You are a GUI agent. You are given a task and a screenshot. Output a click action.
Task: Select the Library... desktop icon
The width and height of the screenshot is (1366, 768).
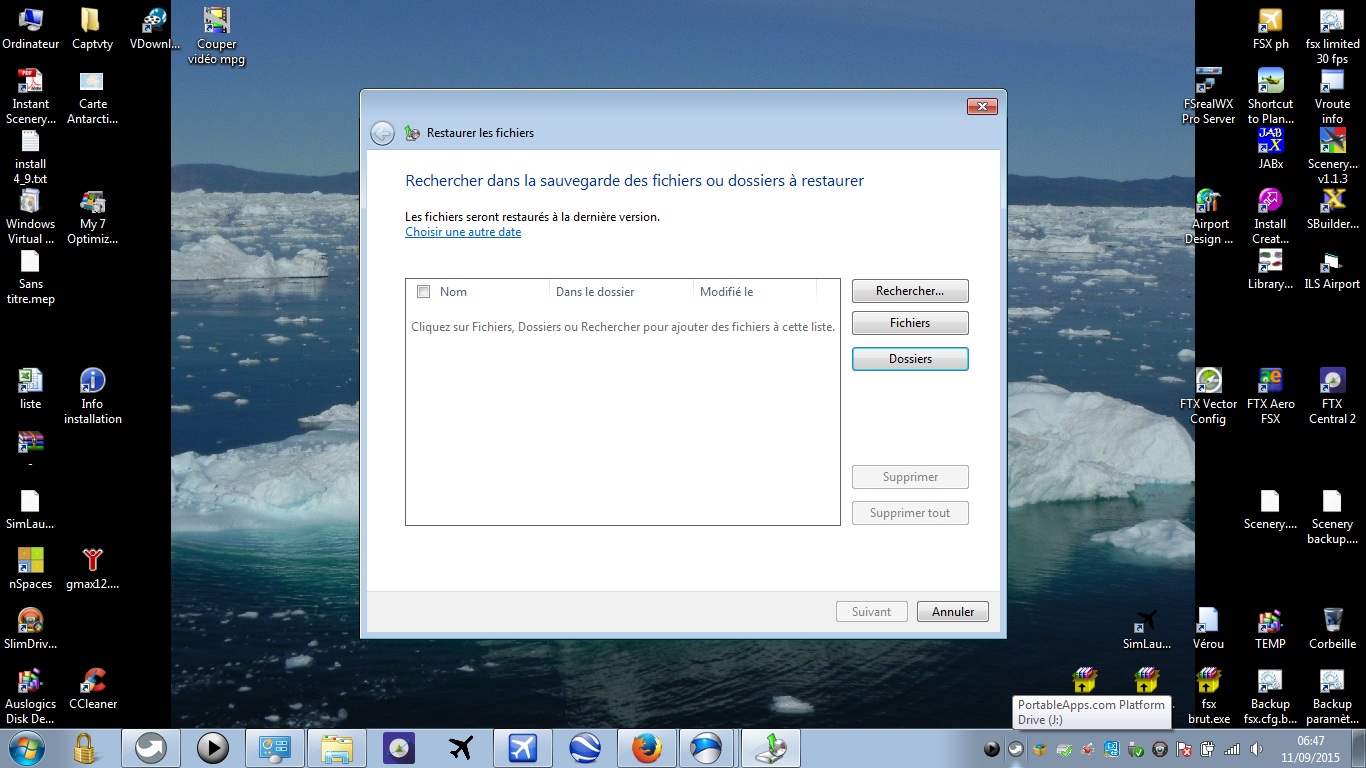click(1270, 269)
